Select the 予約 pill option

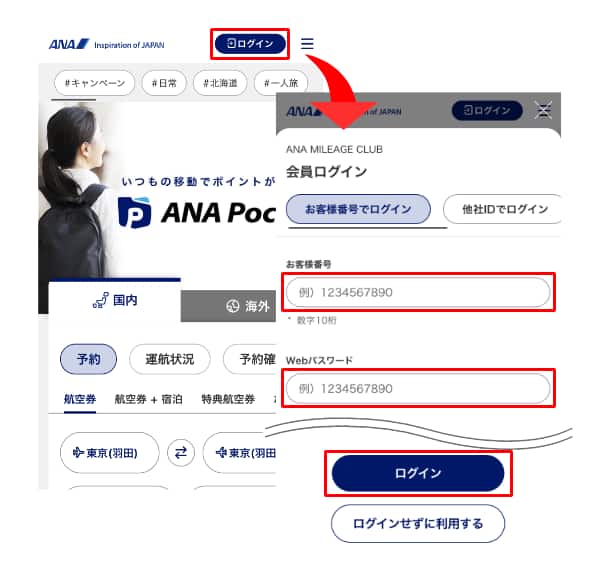tap(88, 359)
